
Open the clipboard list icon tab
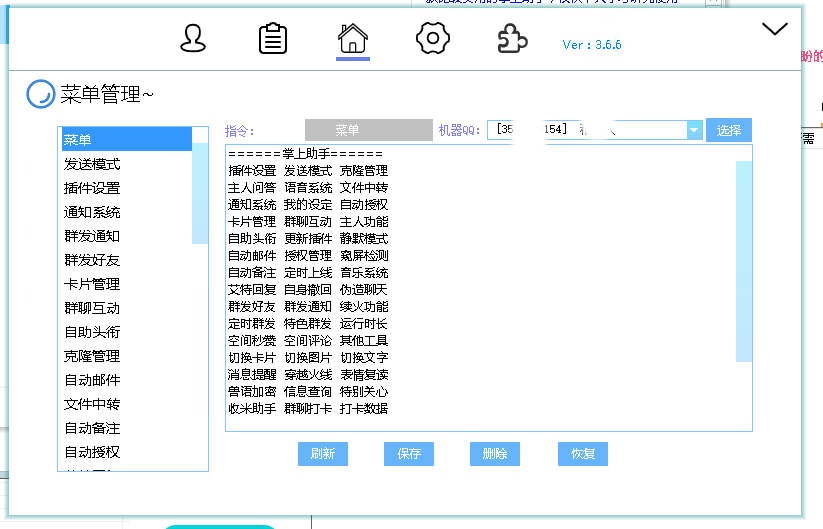273,38
